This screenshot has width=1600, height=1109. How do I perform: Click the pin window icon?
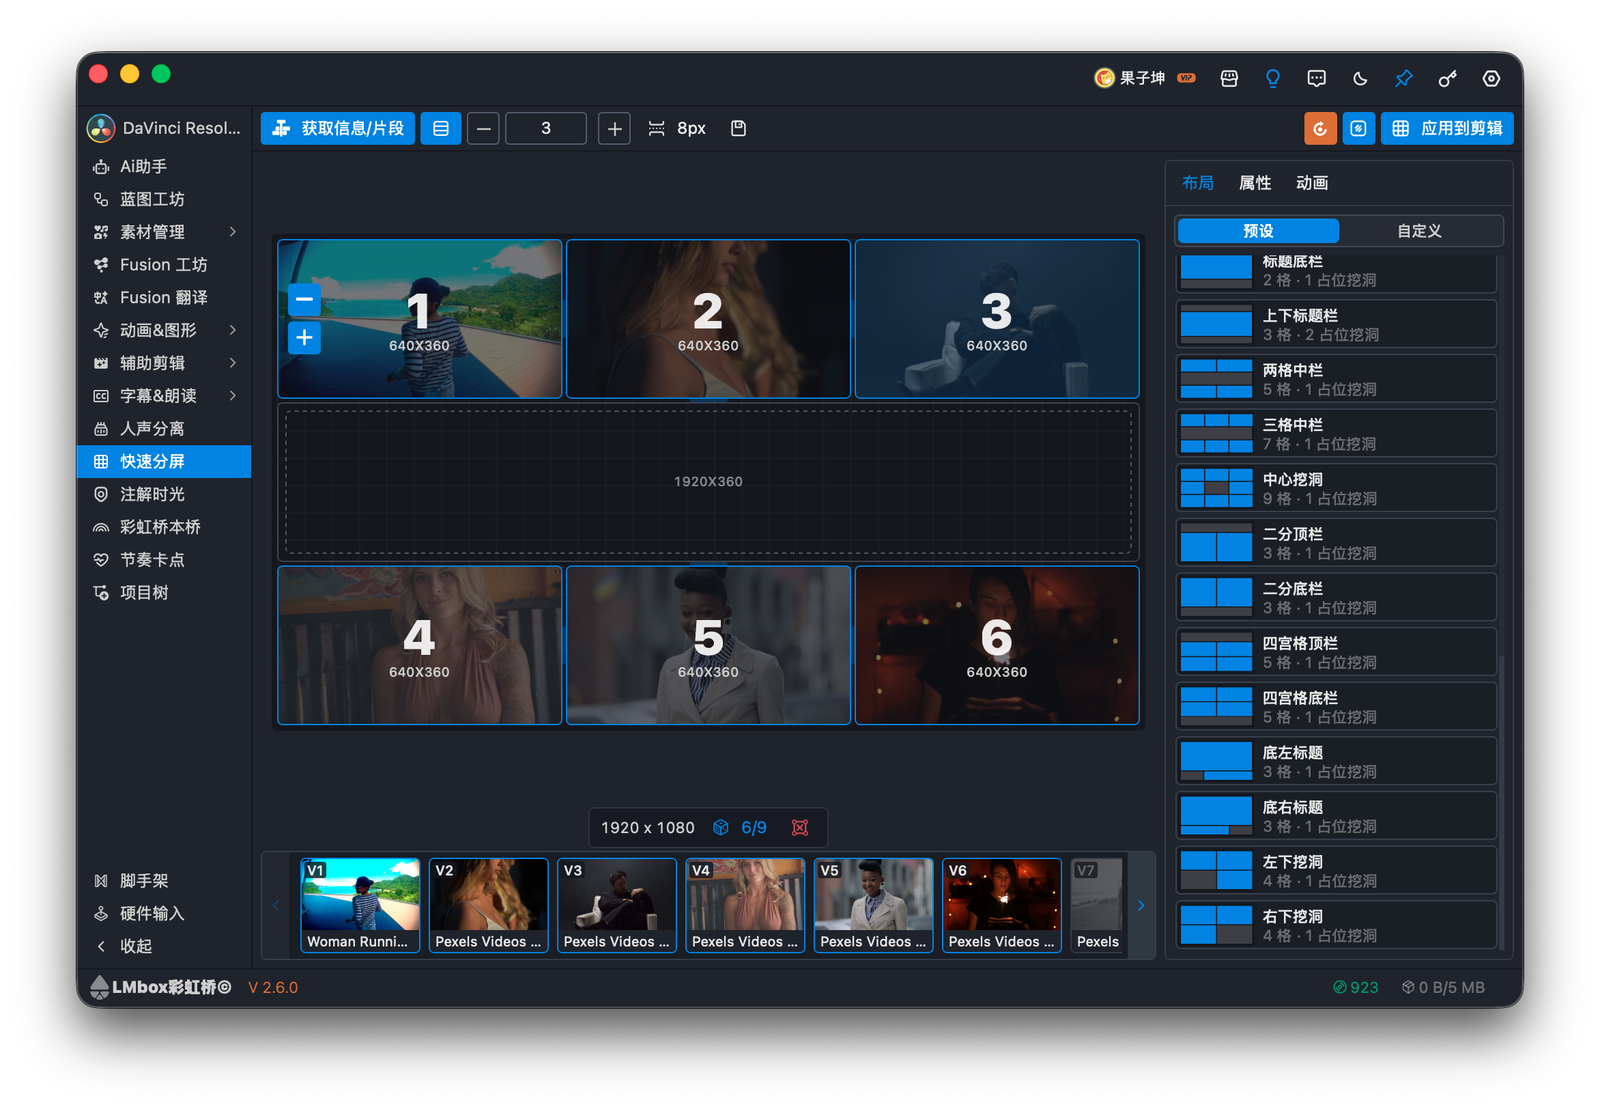point(1404,78)
